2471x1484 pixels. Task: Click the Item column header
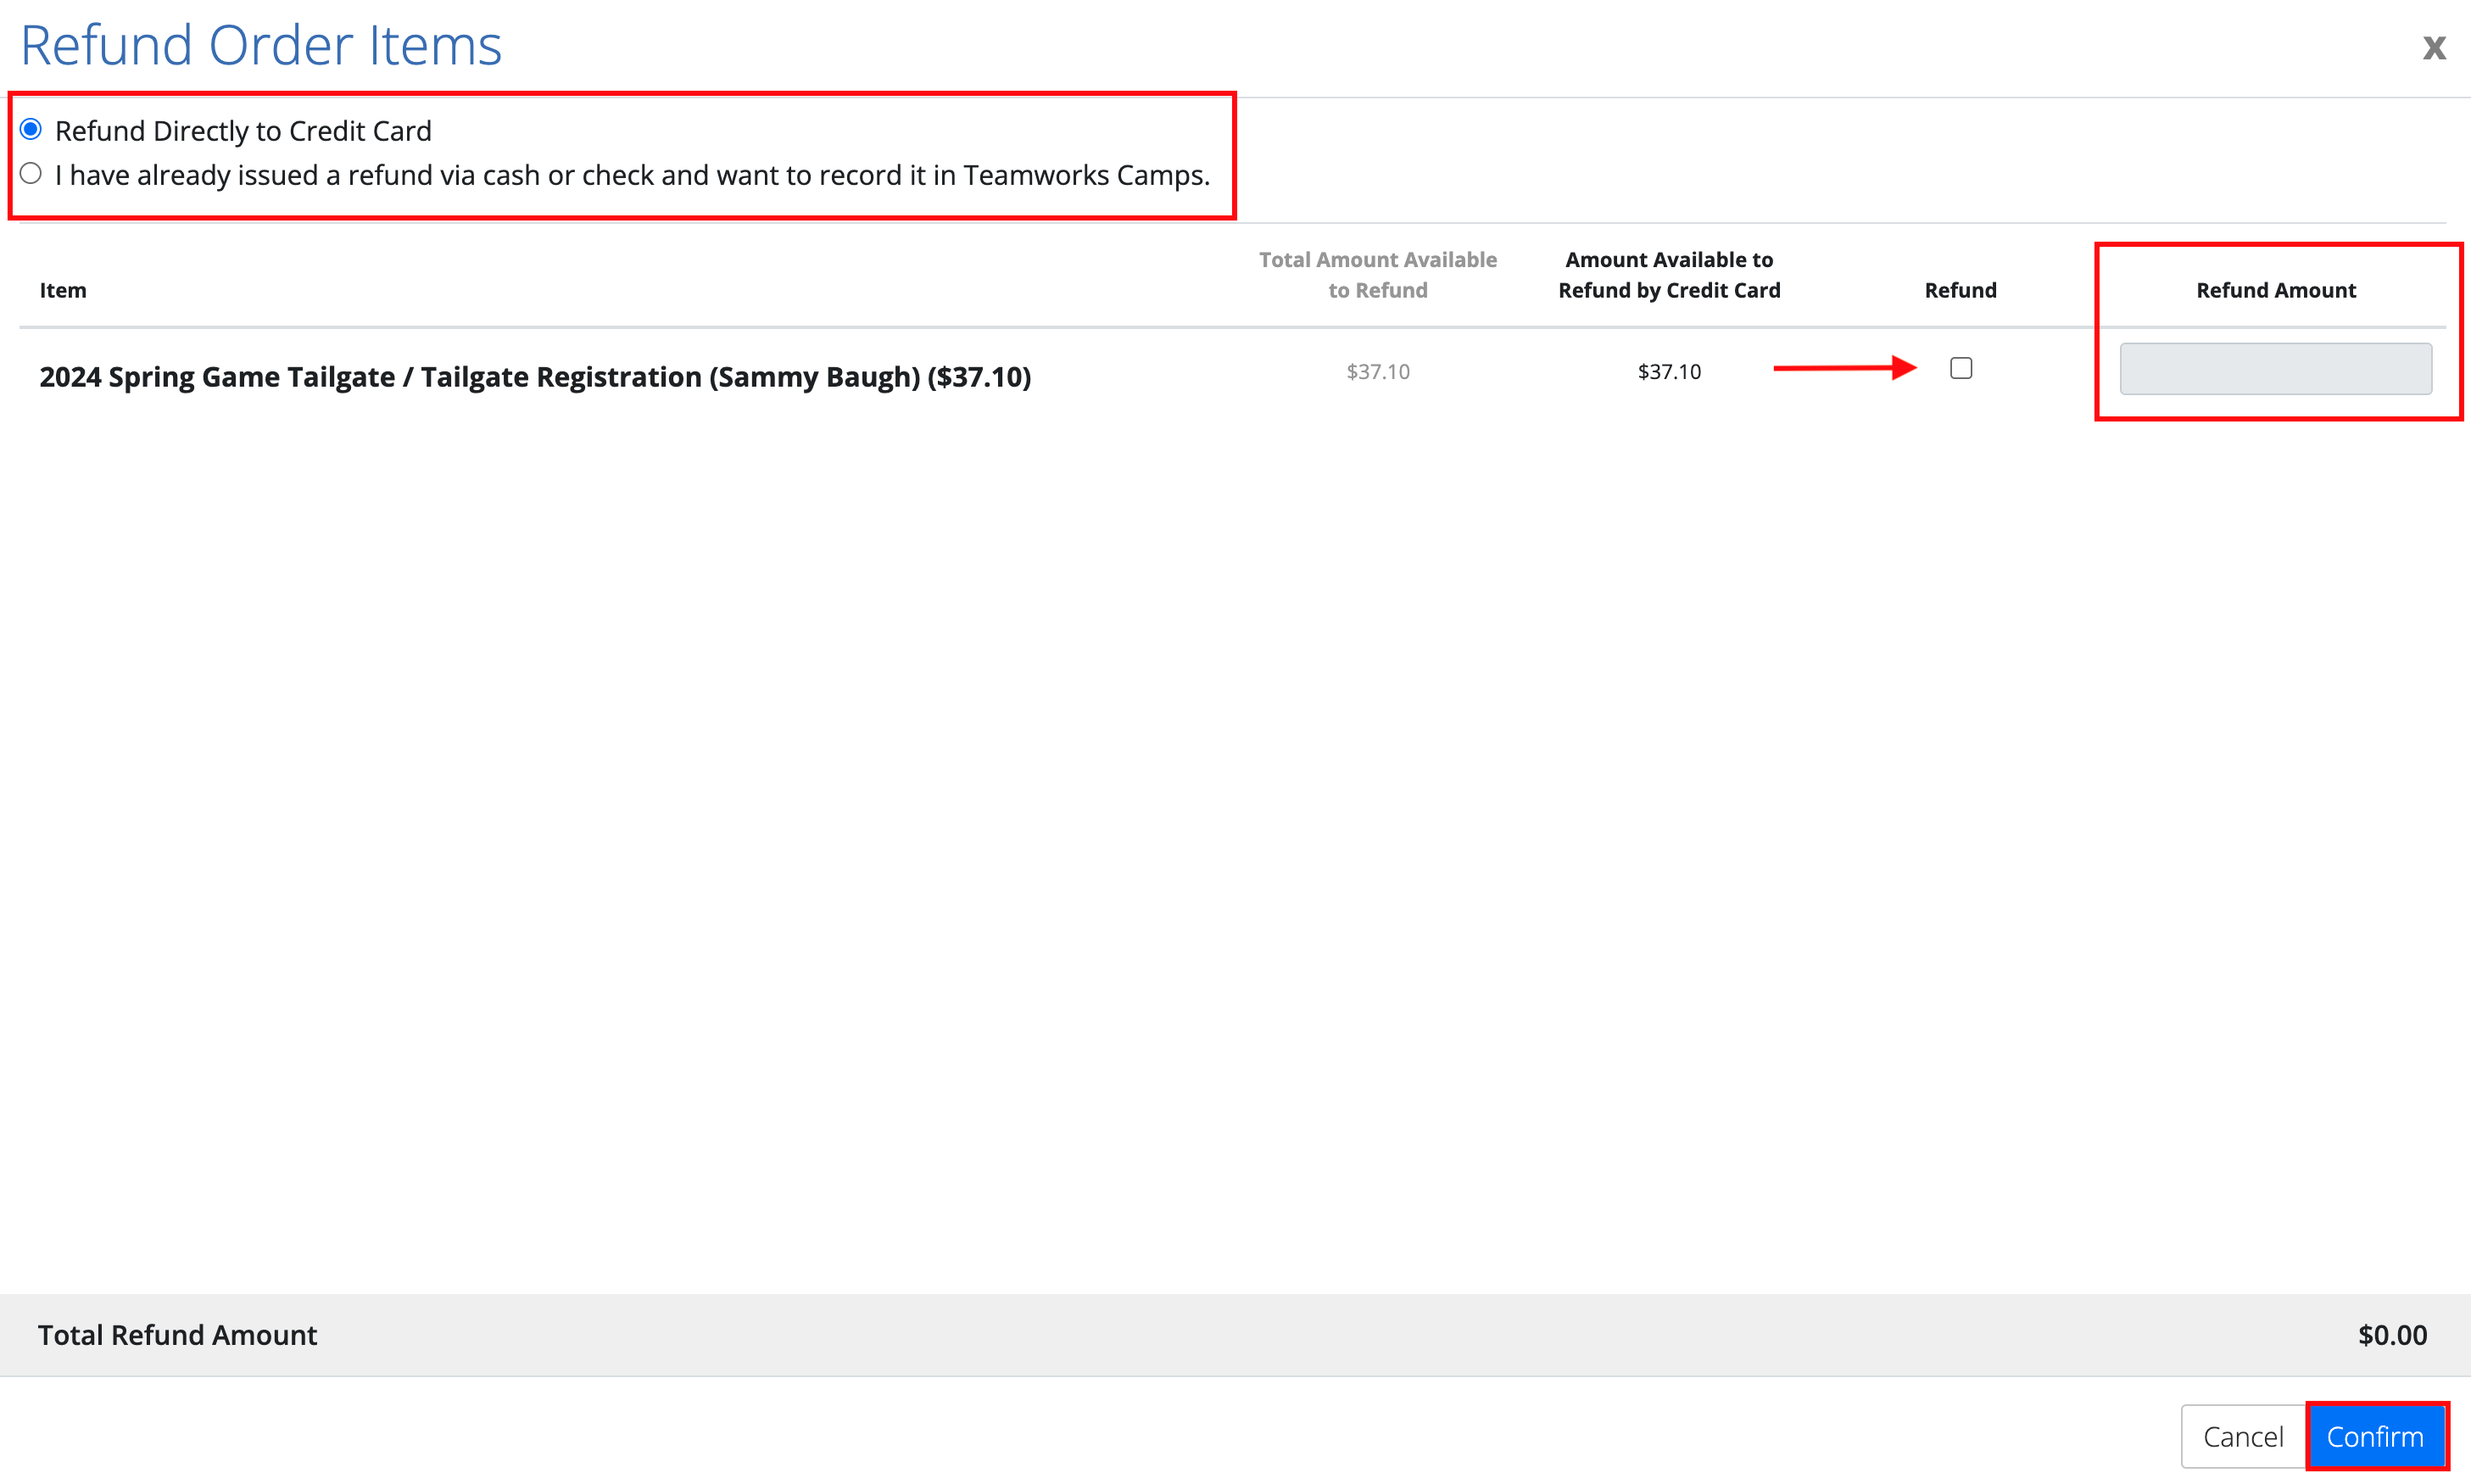[63, 291]
